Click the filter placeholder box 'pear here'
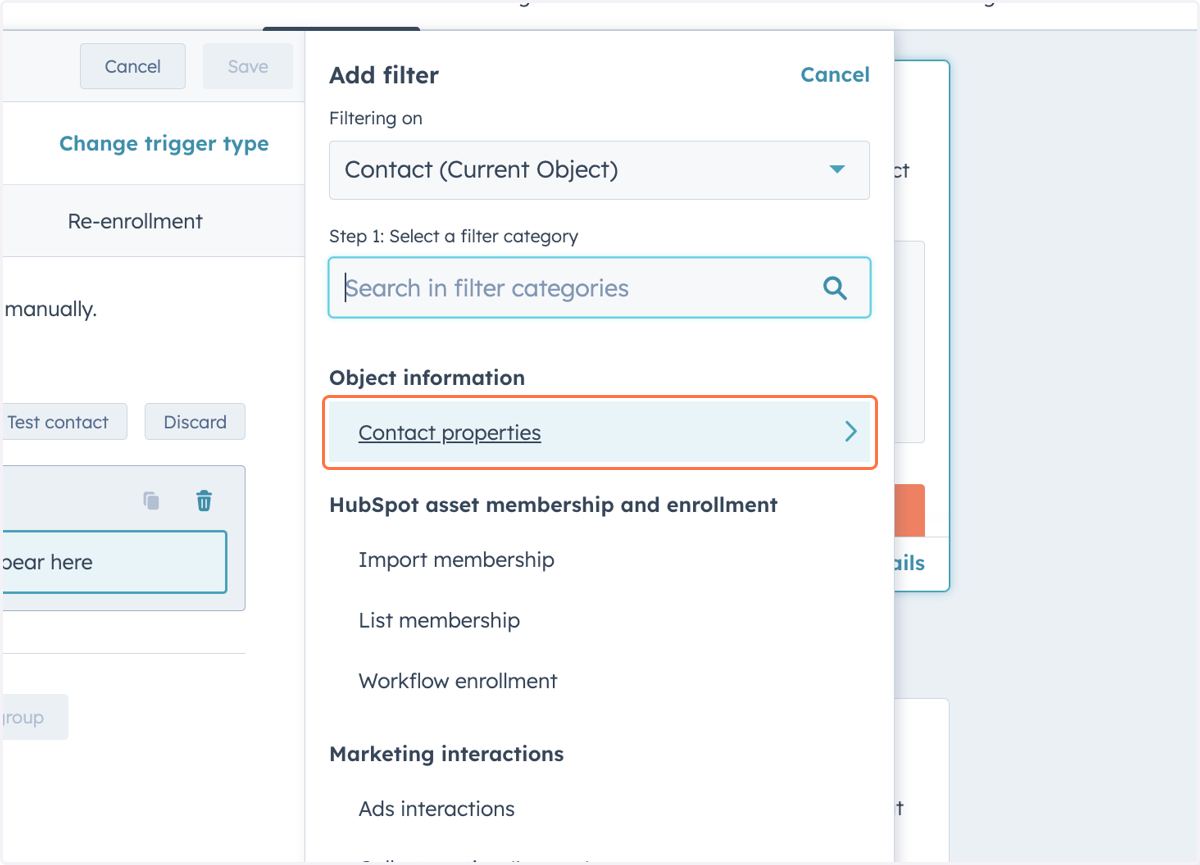 pos(113,562)
